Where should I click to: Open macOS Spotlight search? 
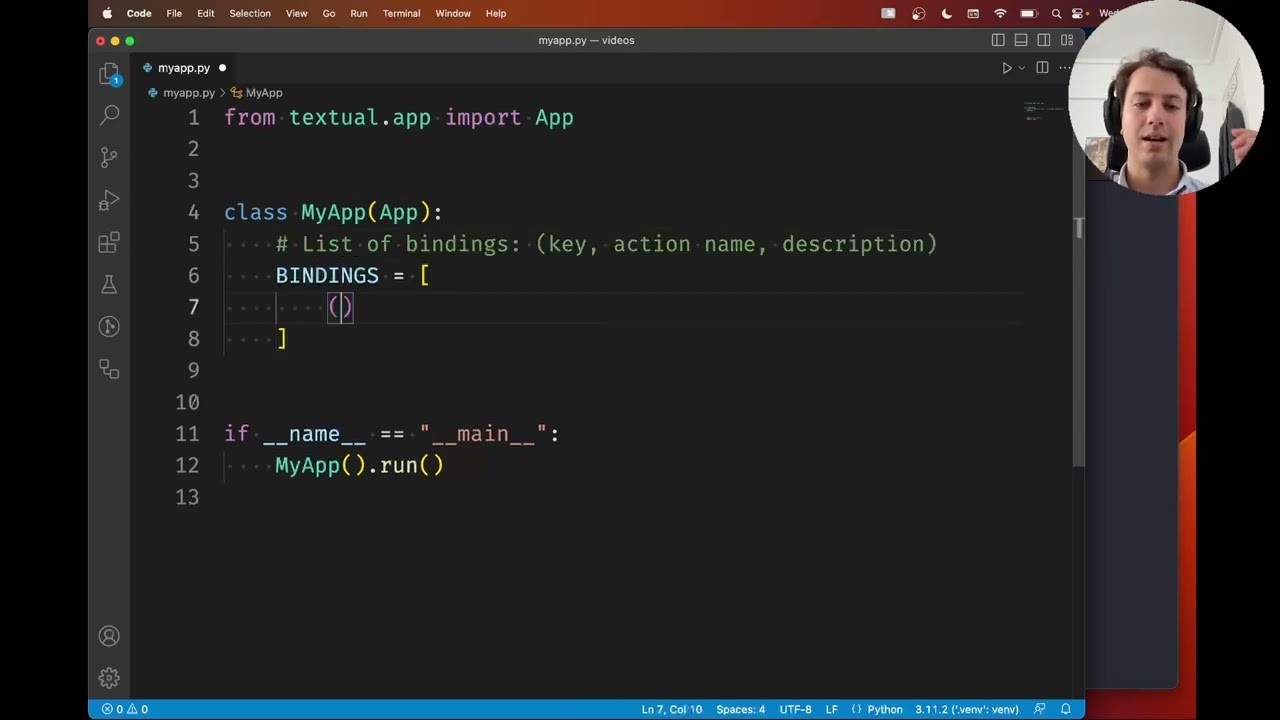(x=1056, y=13)
